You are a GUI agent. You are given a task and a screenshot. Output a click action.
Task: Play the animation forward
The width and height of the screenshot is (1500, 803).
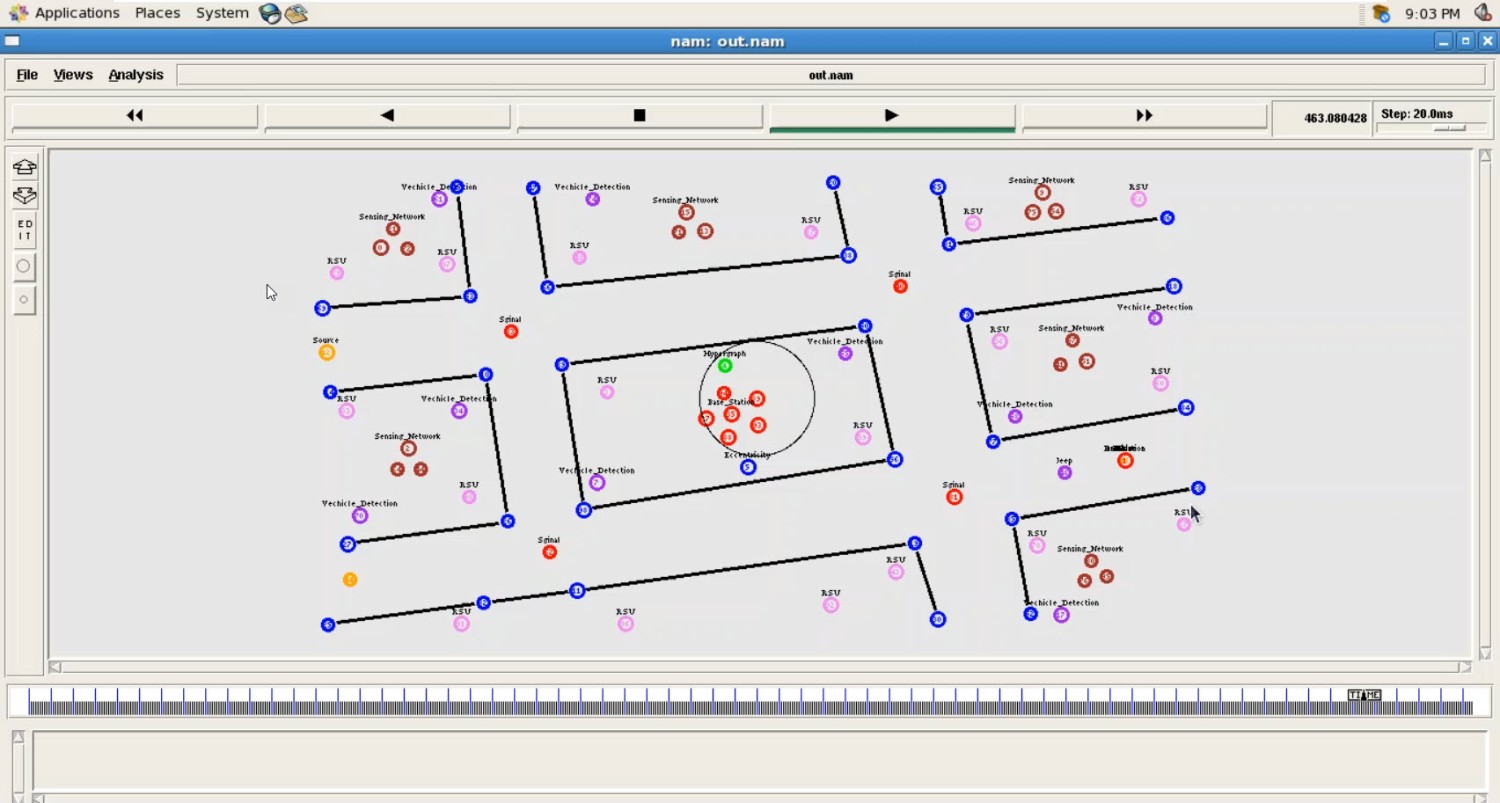(891, 116)
